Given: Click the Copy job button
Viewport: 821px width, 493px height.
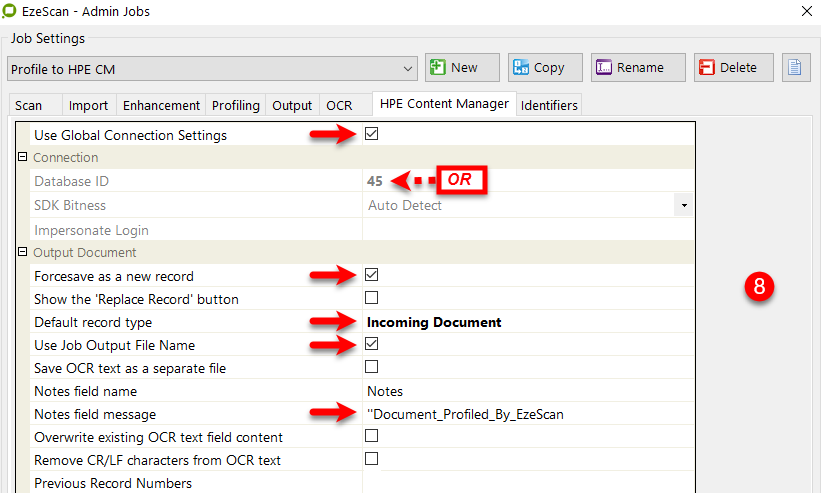Looking at the screenshot, I should point(538,68).
